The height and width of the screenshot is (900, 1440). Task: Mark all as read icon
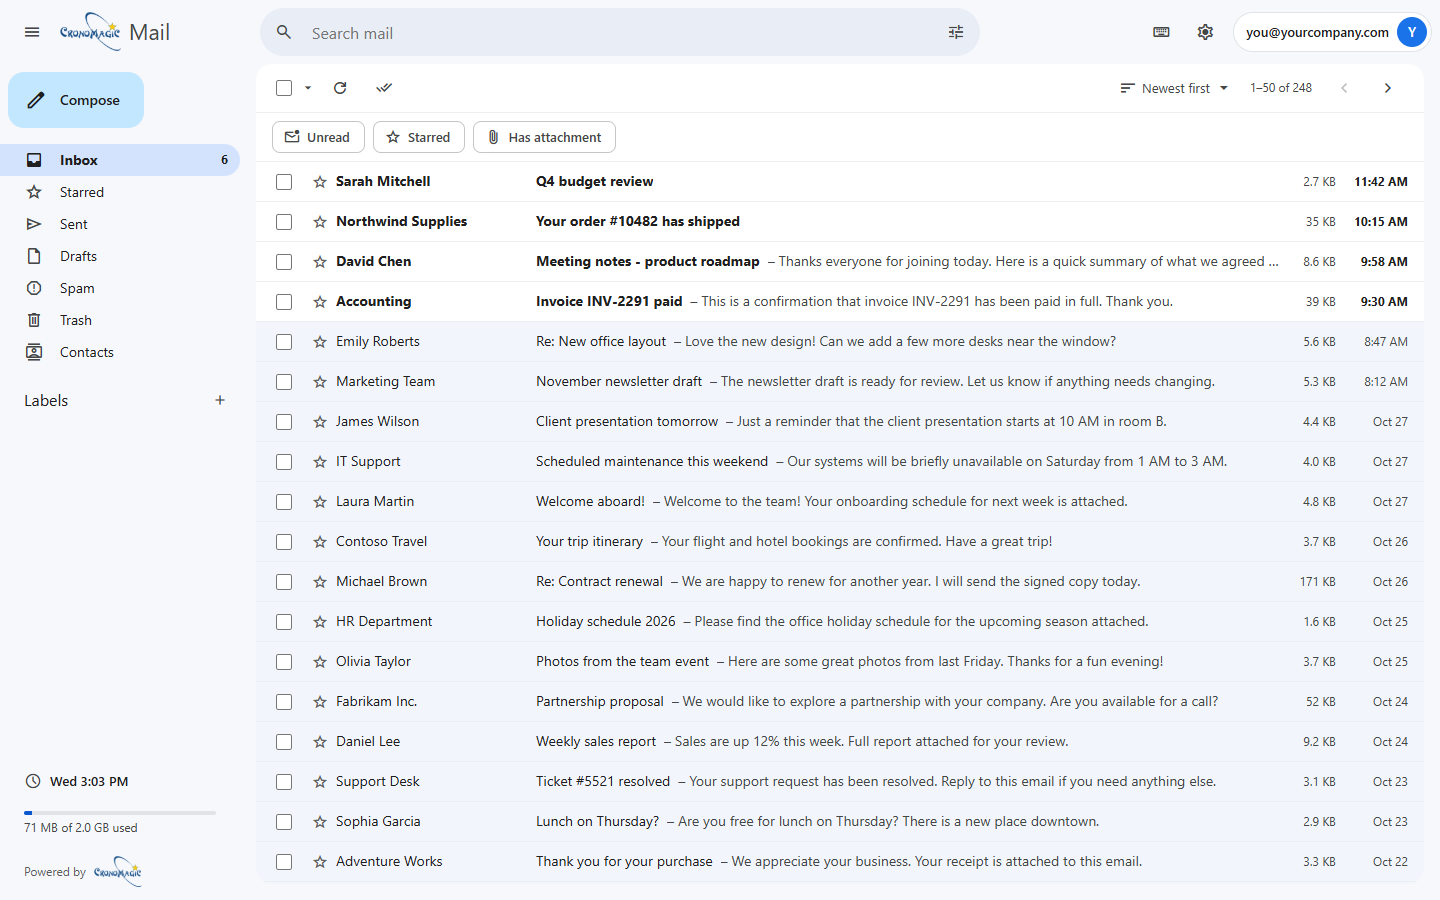tap(384, 88)
